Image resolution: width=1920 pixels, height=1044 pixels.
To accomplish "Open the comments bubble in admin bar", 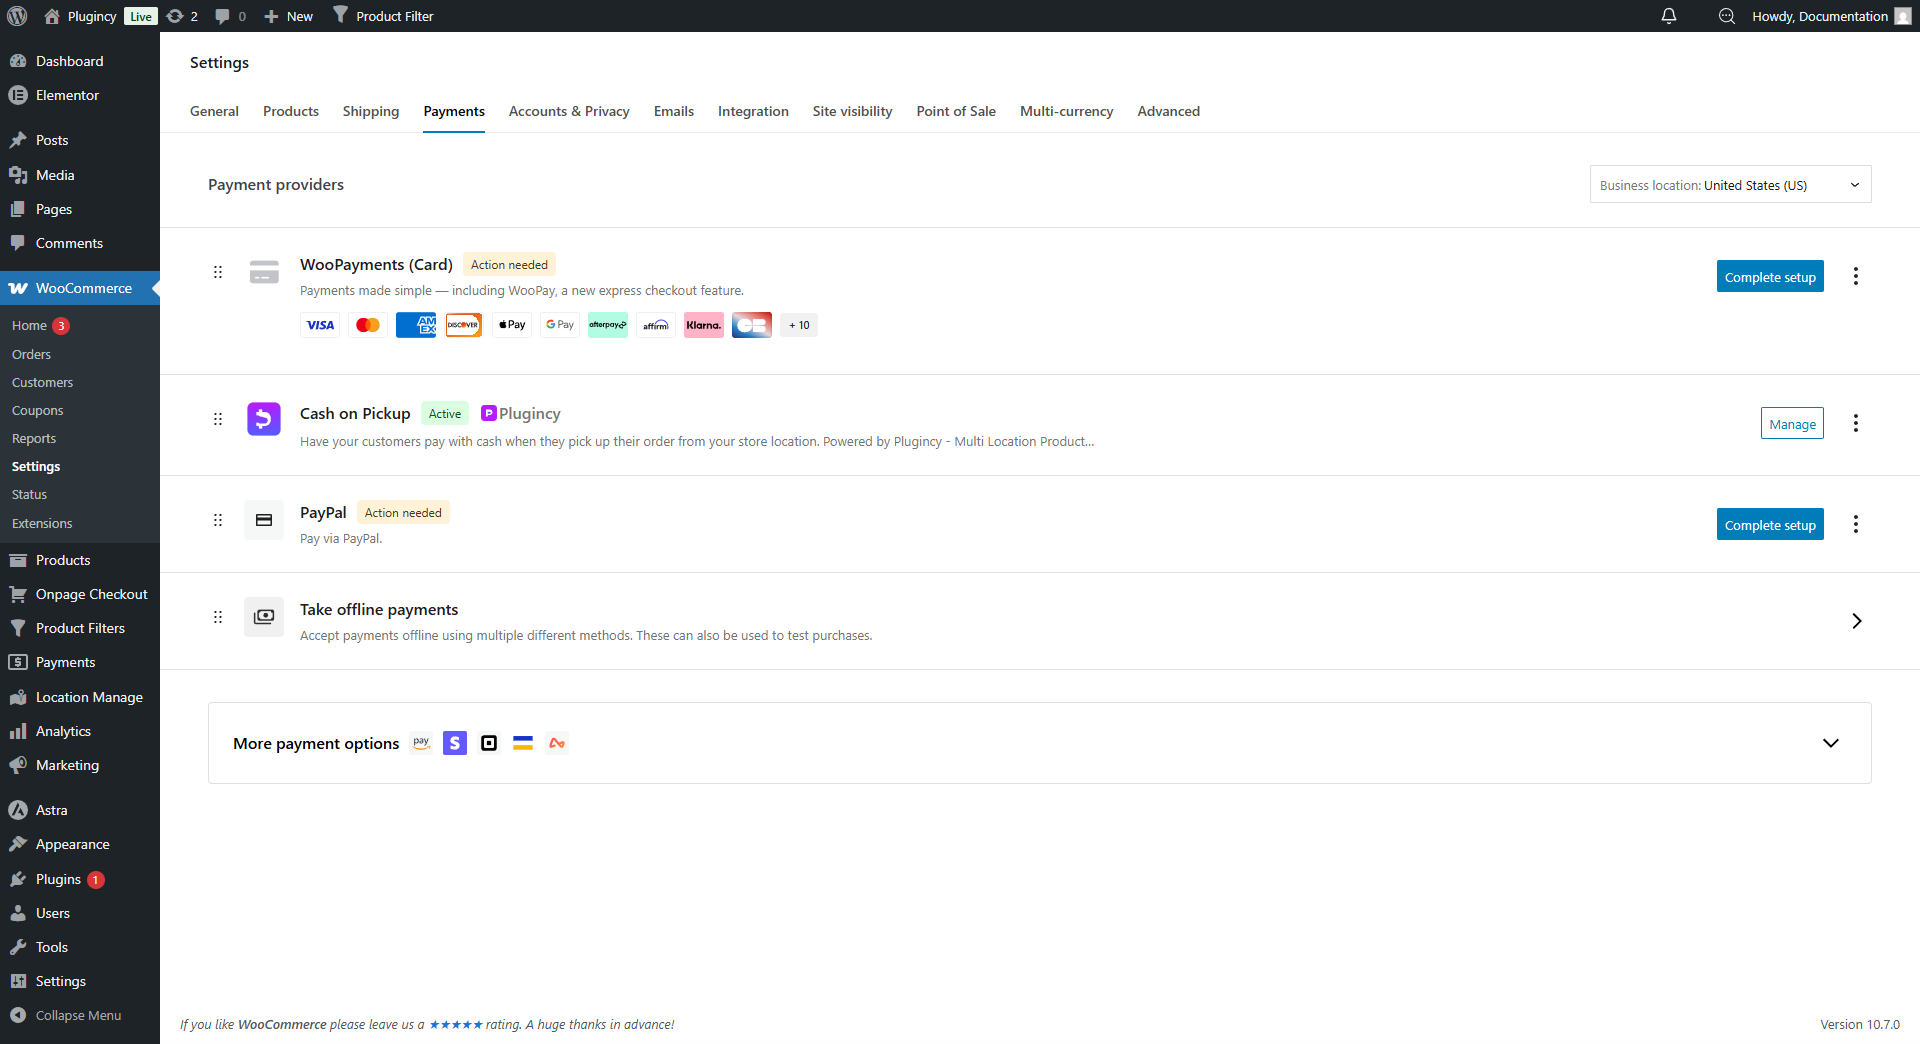I will (x=230, y=16).
